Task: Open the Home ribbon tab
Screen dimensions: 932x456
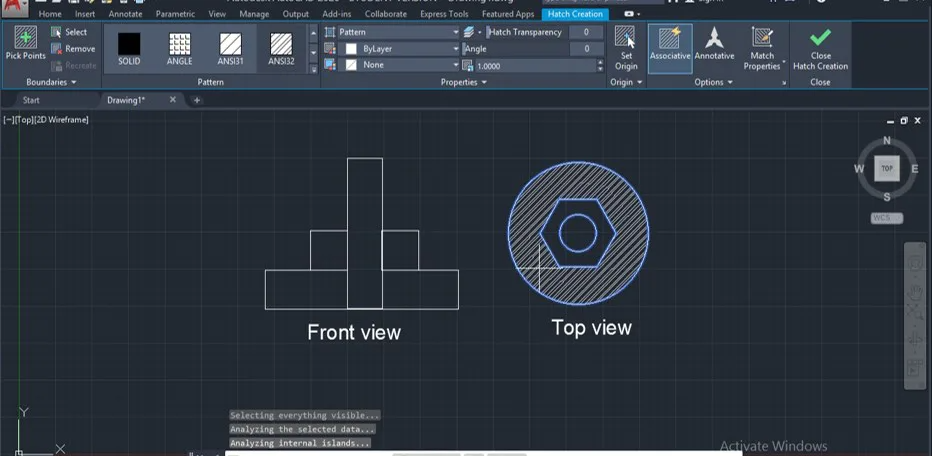Action: click(50, 14)
